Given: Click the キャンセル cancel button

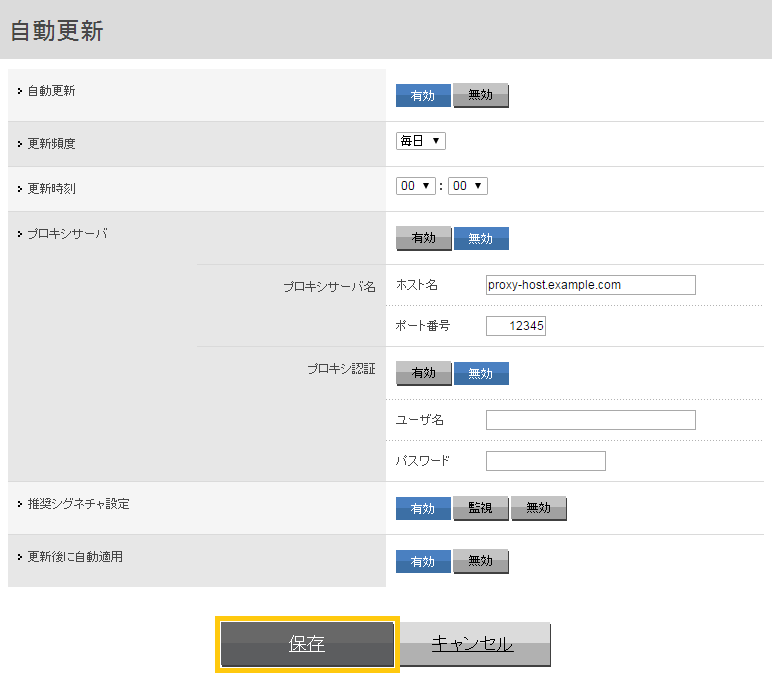Looking at the screenshot, I should coord(473,644).
